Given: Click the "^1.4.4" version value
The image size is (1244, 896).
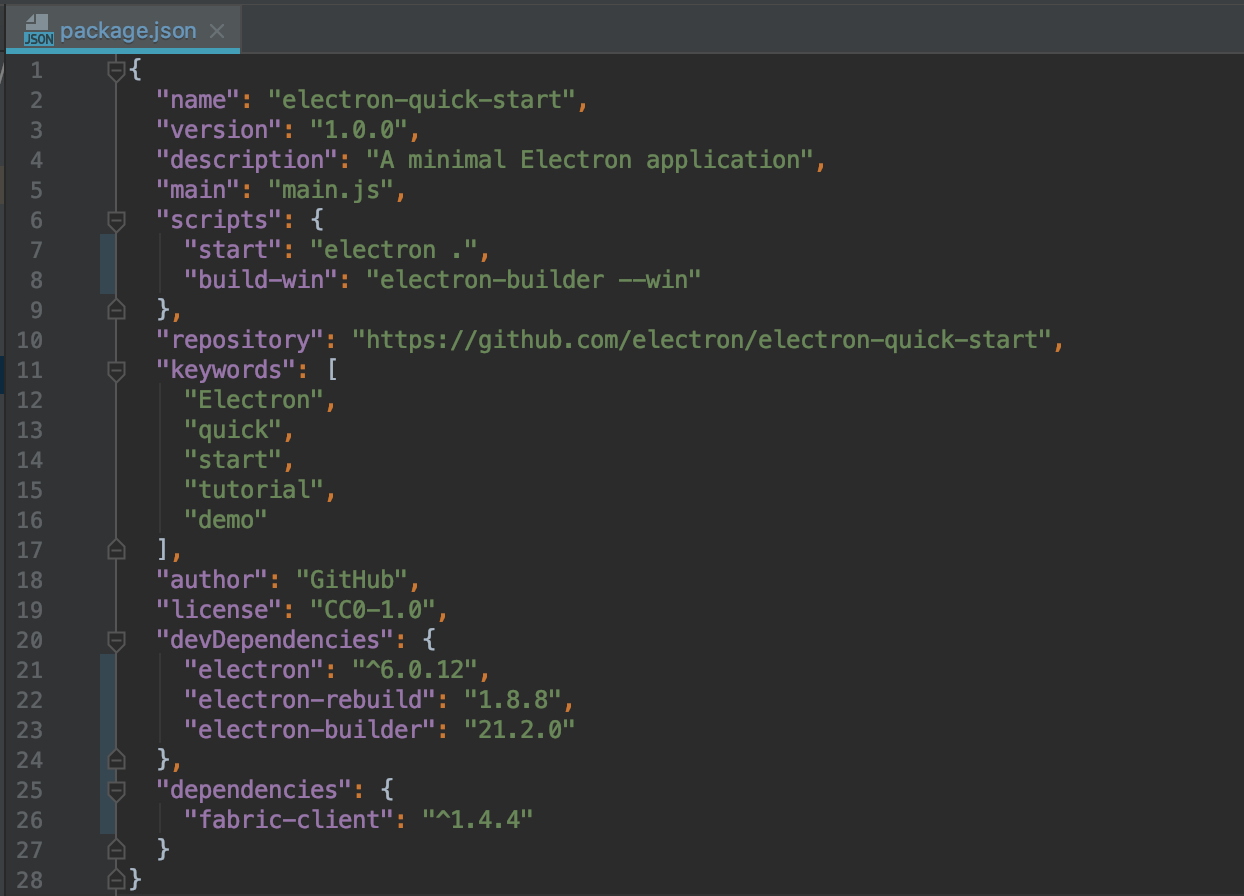Looking at the screenshot, I should coord(479,820).
